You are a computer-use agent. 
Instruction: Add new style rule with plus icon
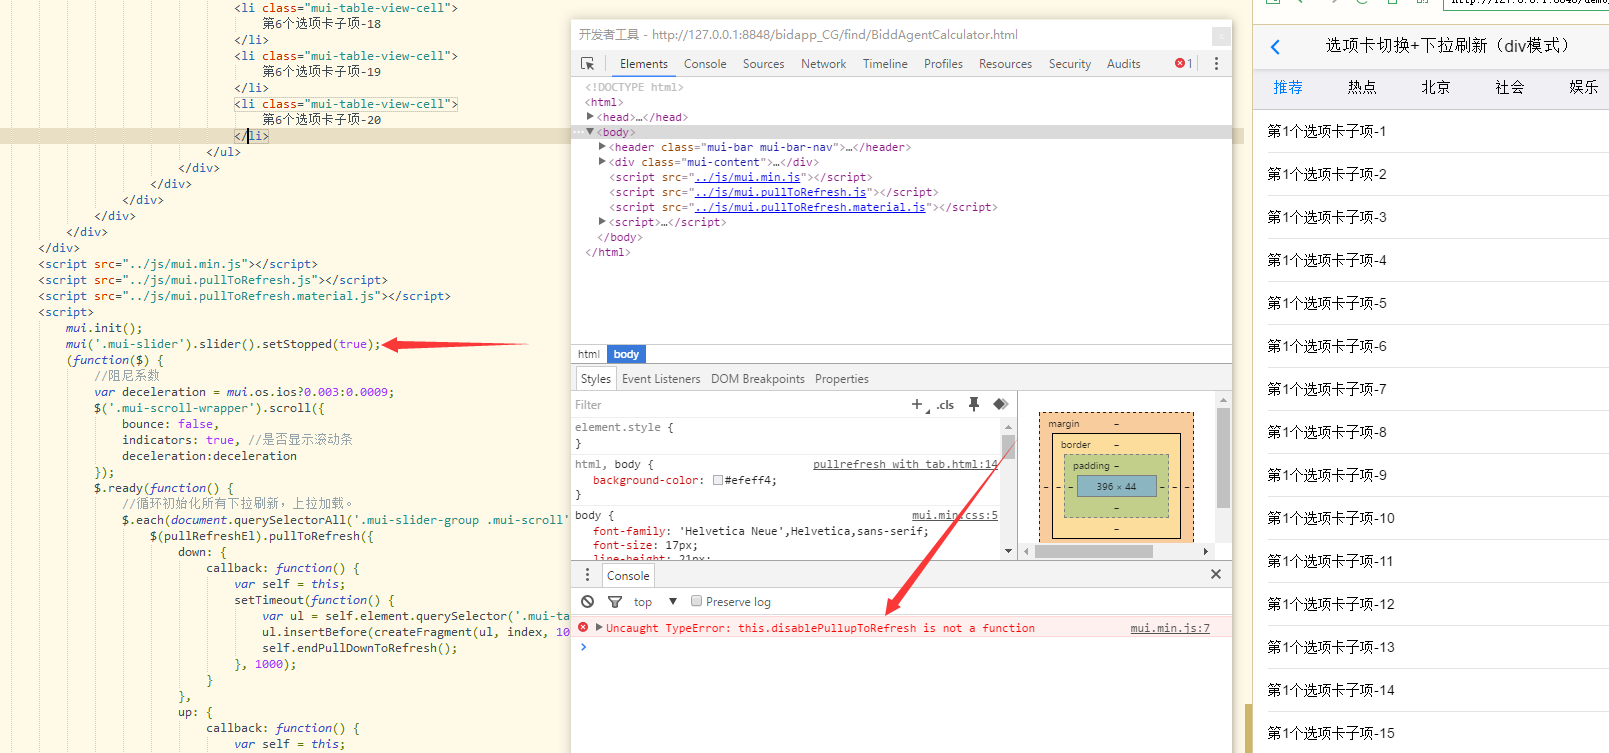coord(917,405)
